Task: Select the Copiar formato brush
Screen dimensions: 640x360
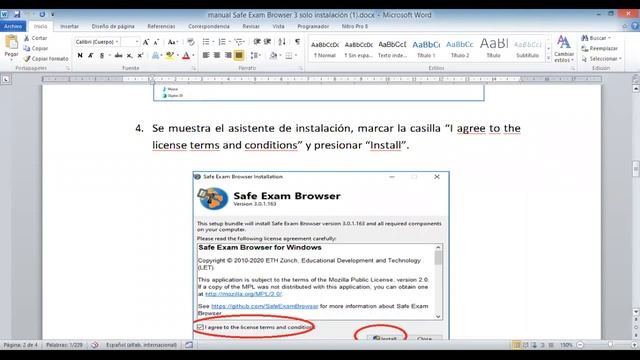Action: [27, 59]
